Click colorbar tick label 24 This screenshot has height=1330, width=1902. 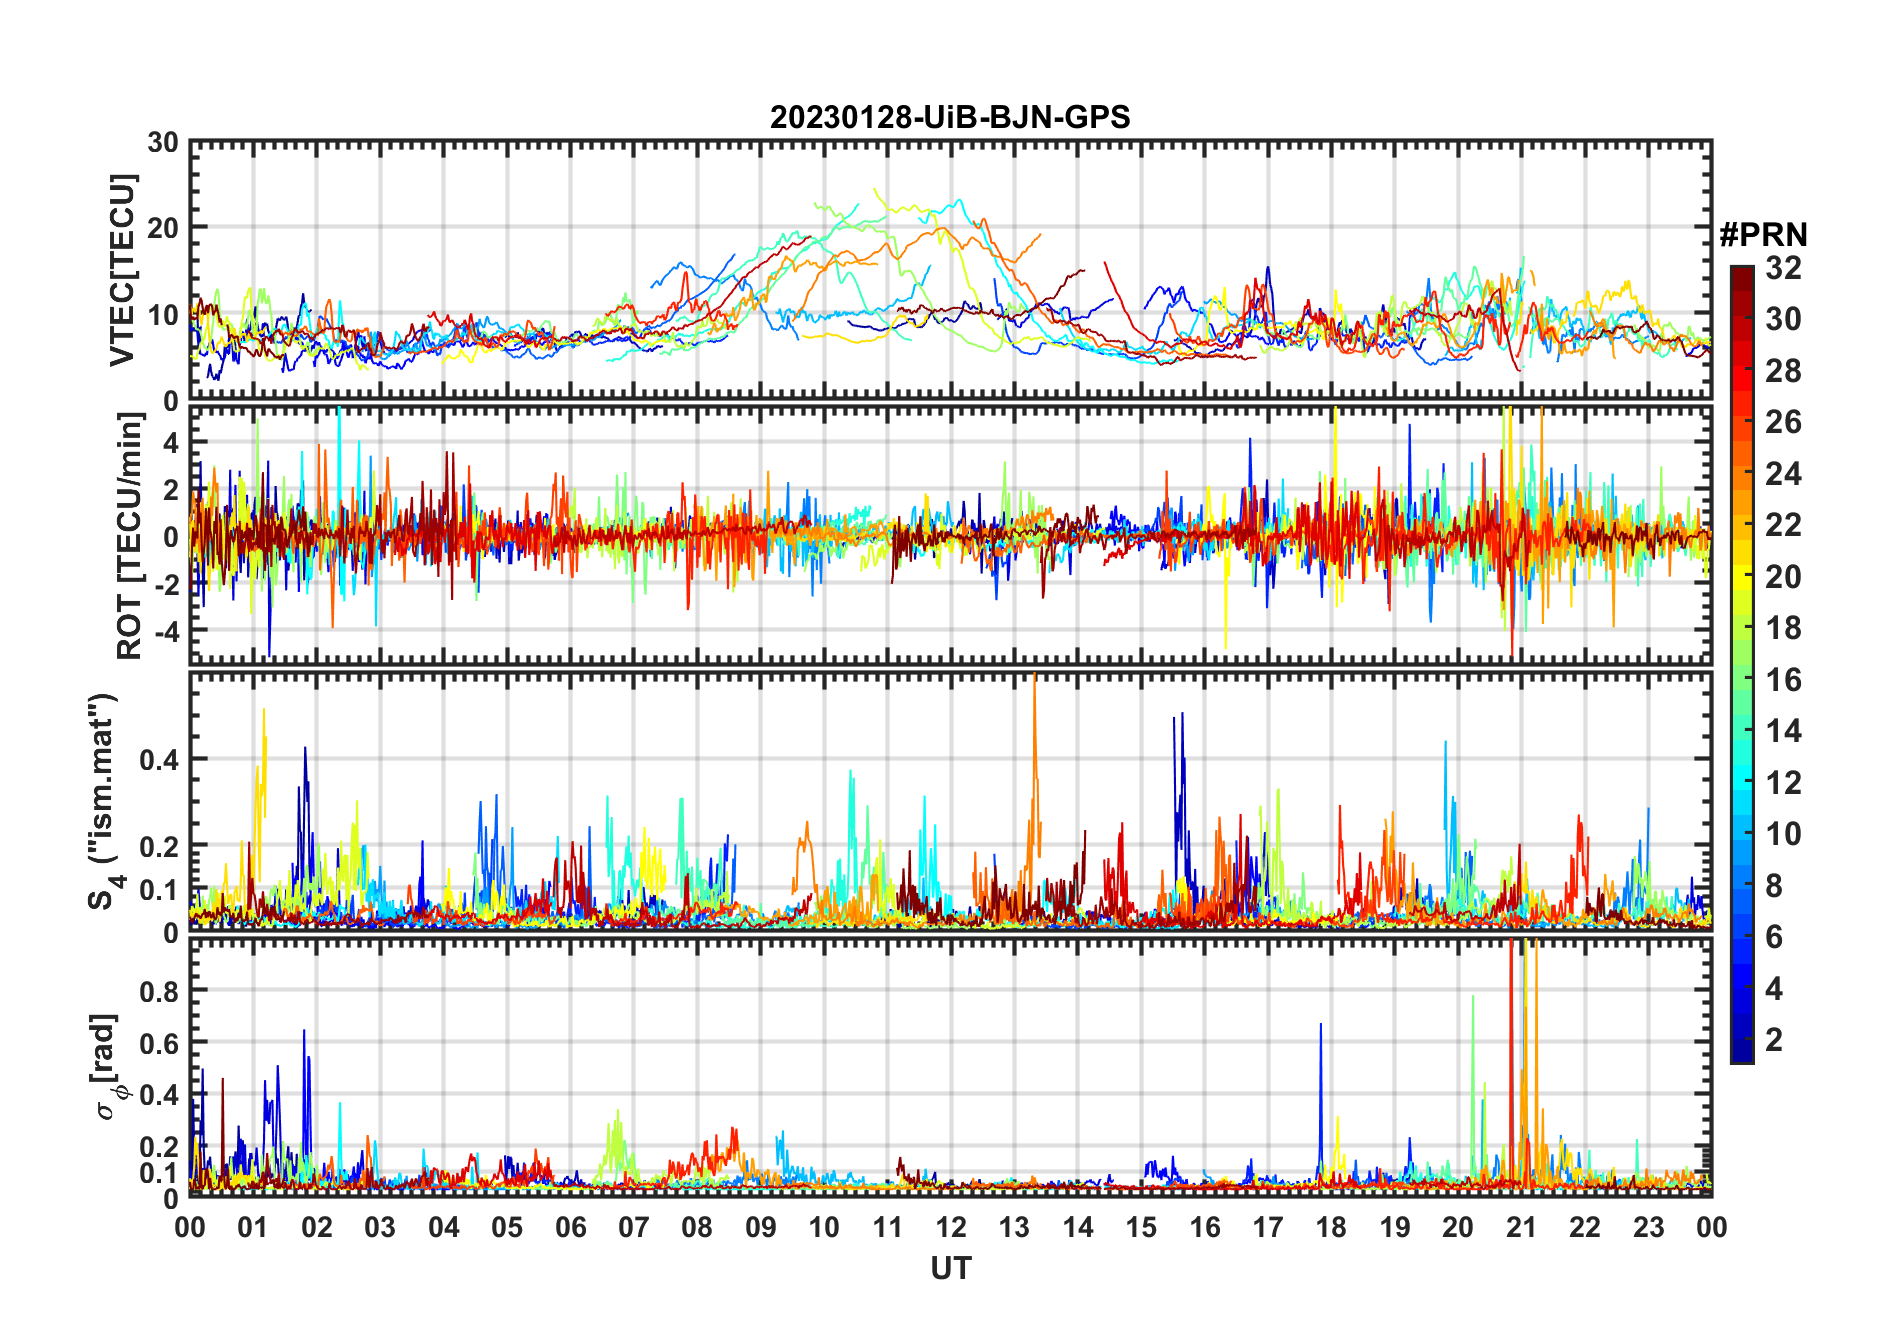pyautogui.click(x=1783, y=474)
